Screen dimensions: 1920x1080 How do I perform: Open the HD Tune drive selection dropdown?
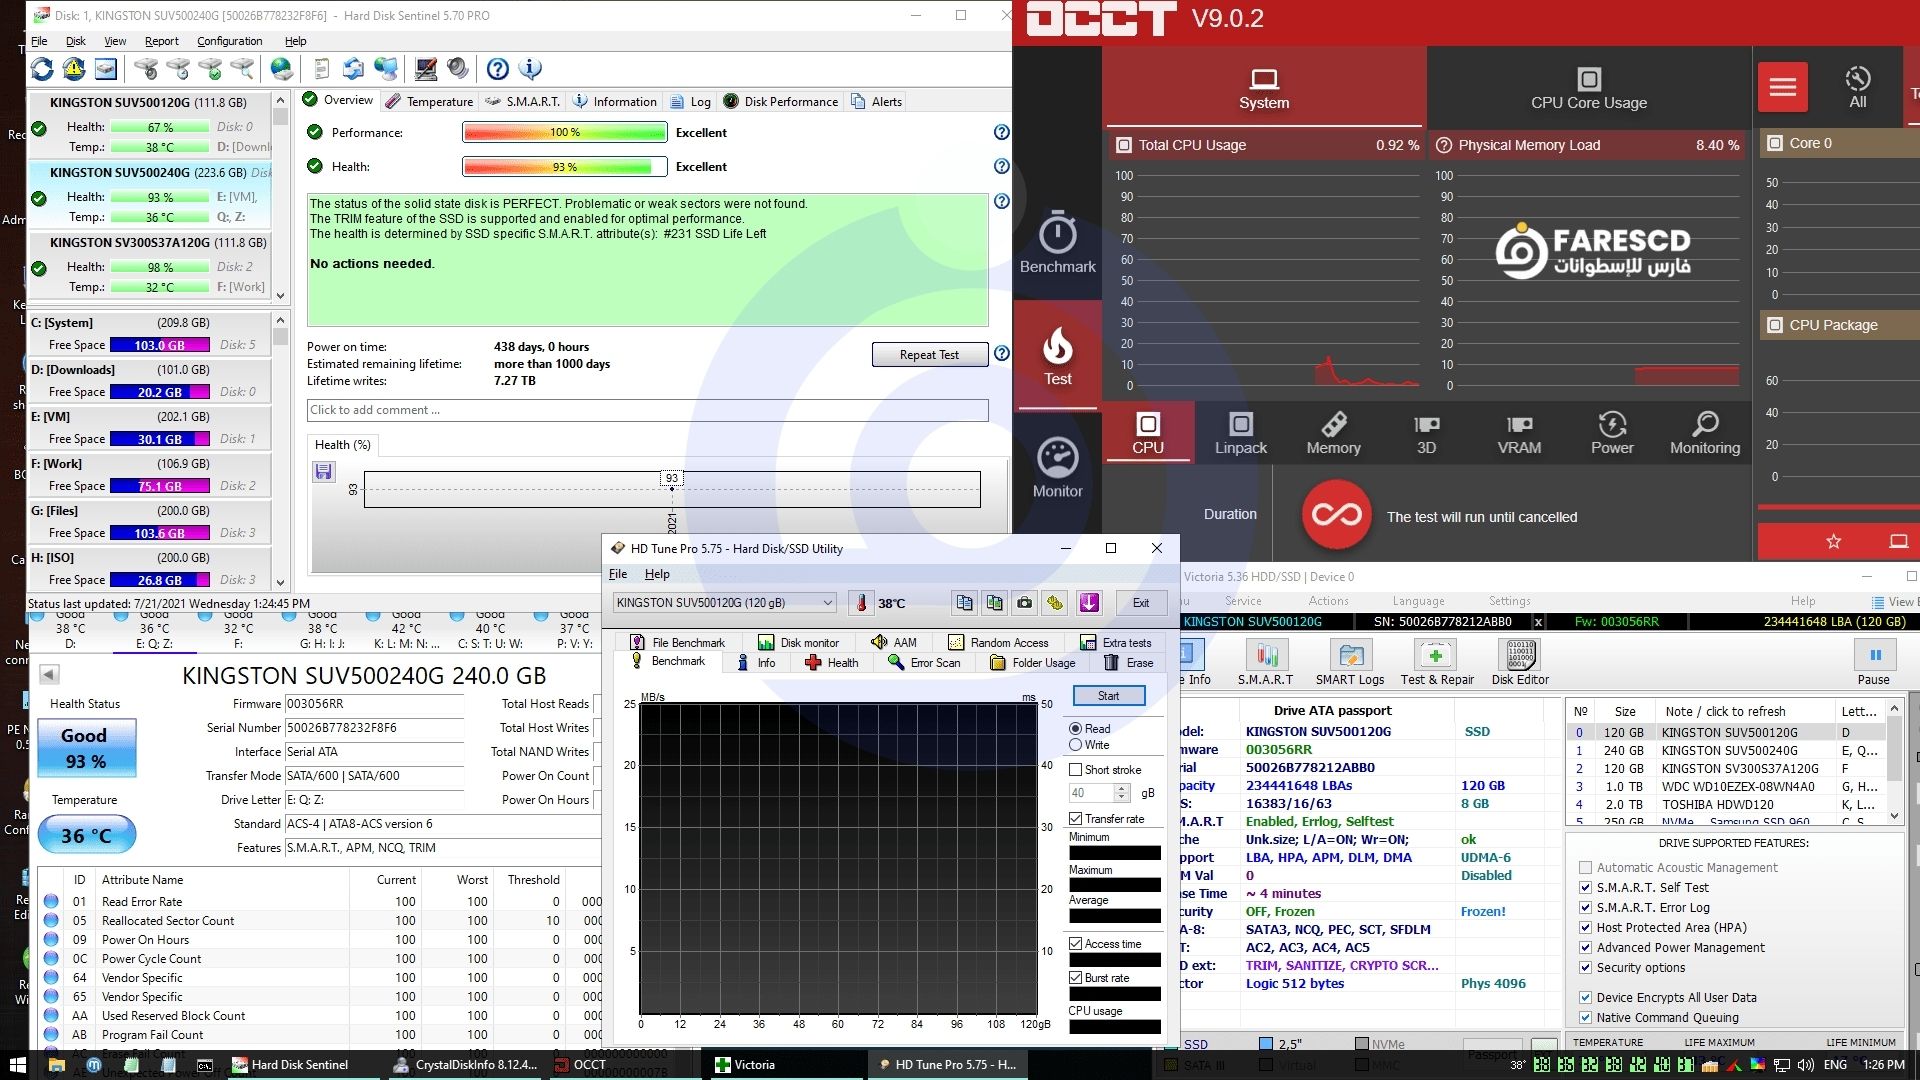[x=827, y=603]
